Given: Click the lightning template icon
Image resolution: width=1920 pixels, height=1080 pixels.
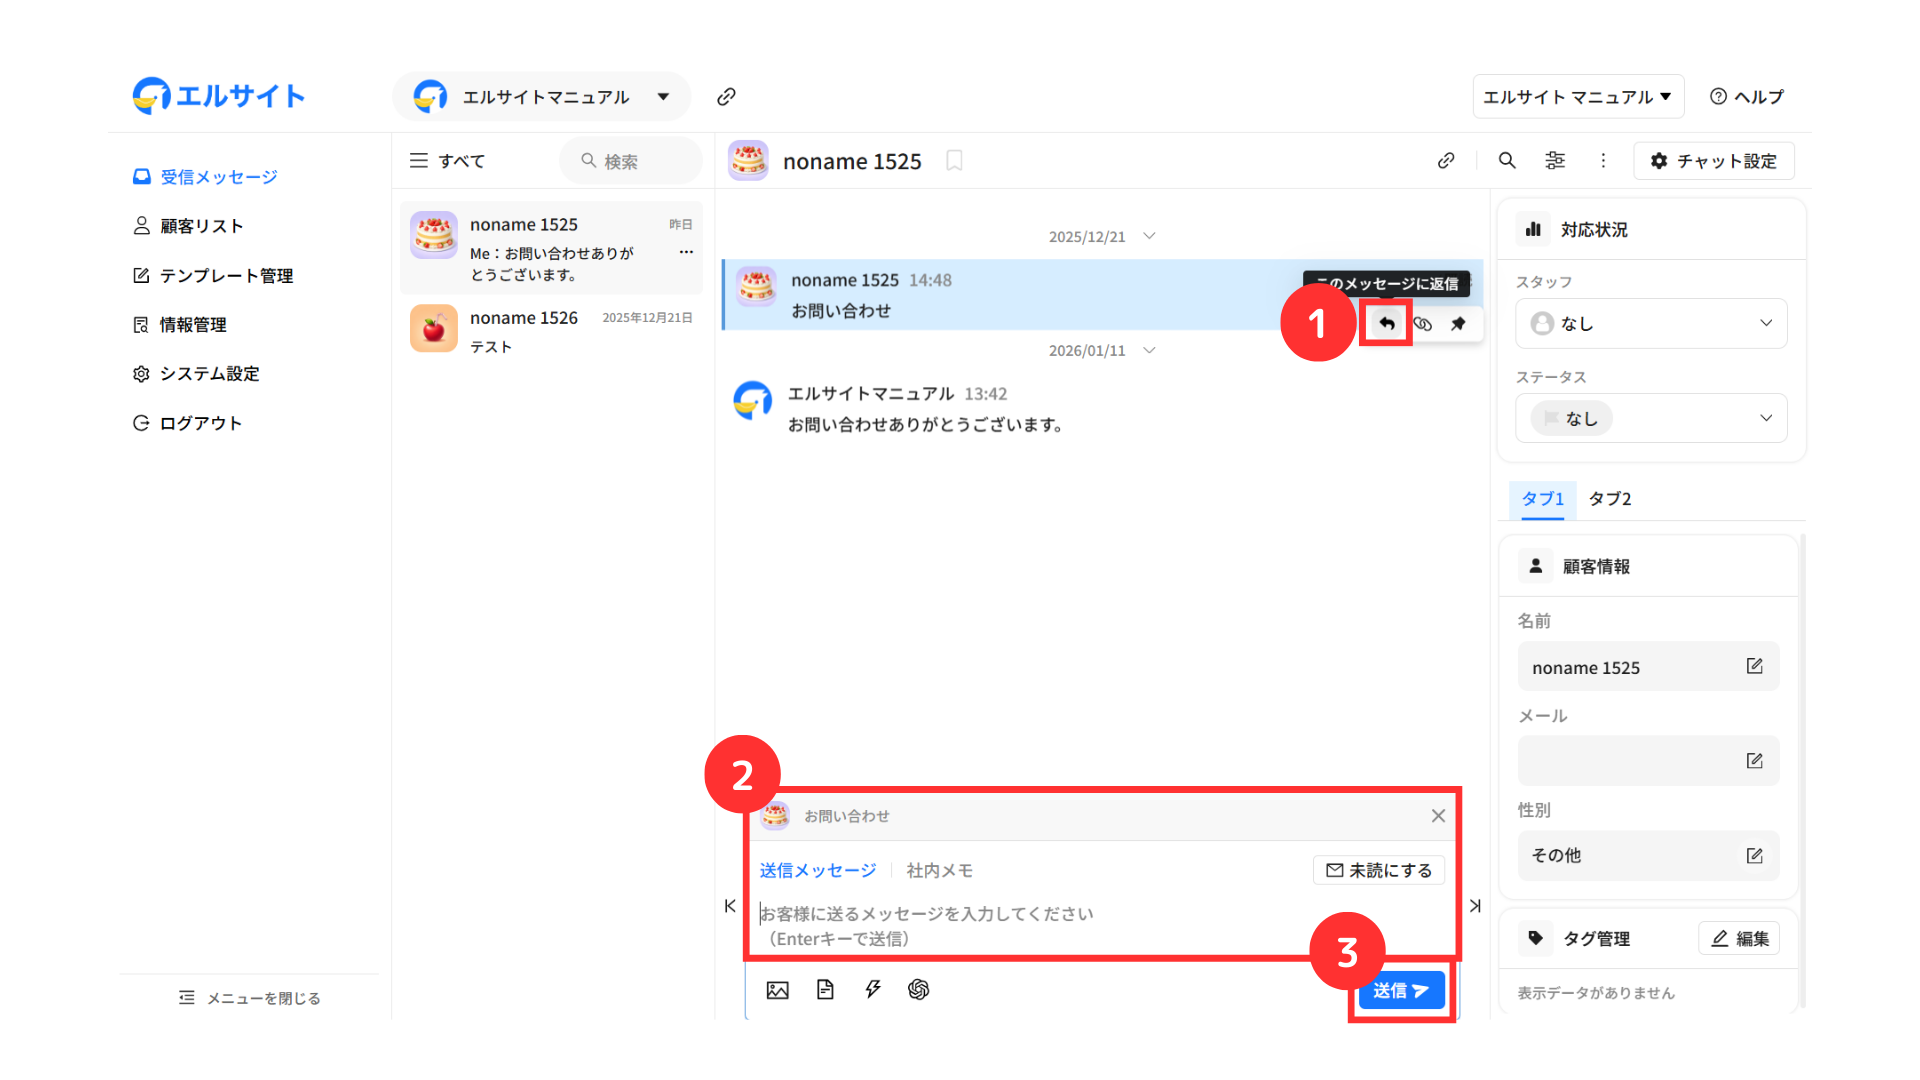Looking at the screenshot, I should 872,990.
